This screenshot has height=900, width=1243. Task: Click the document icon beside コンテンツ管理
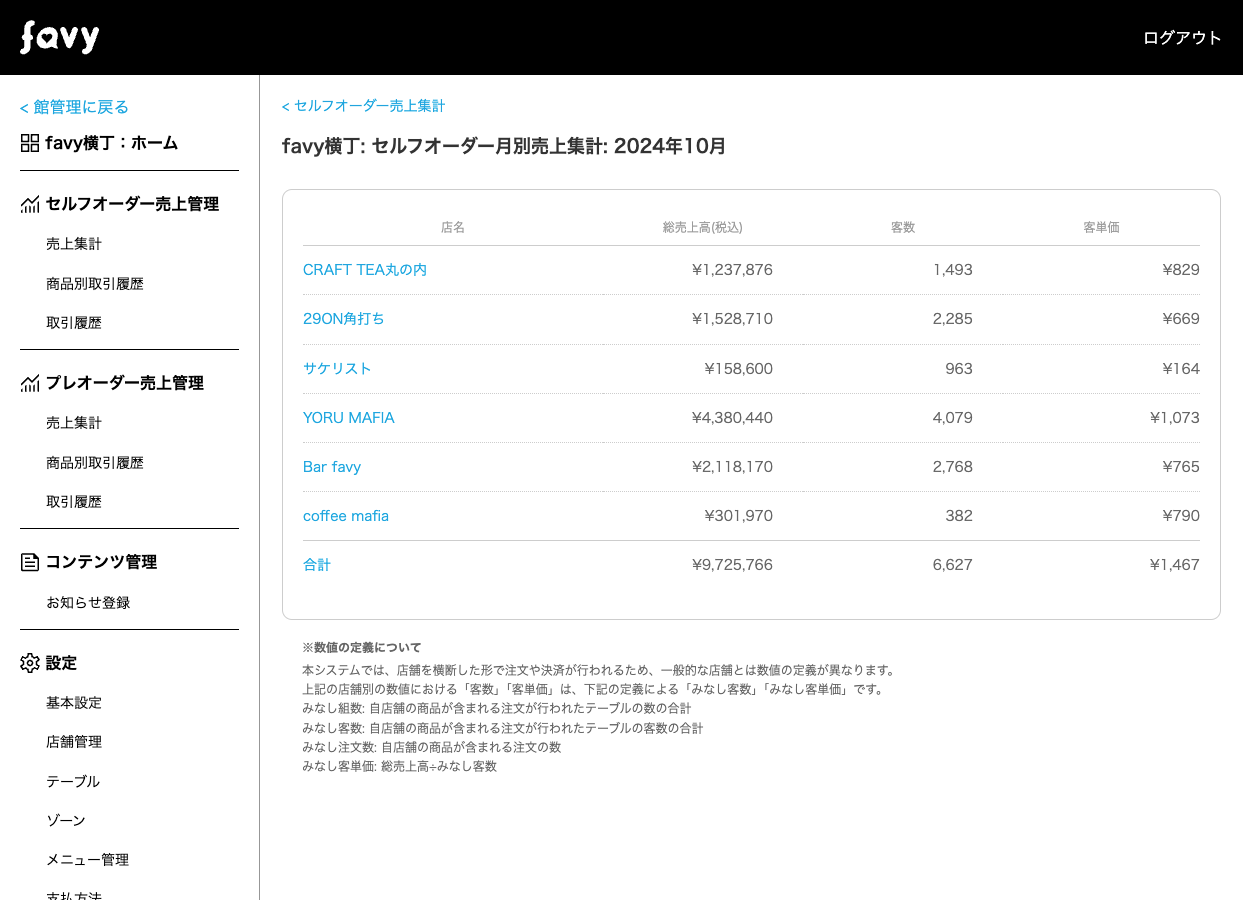click(x=30, y=562)
